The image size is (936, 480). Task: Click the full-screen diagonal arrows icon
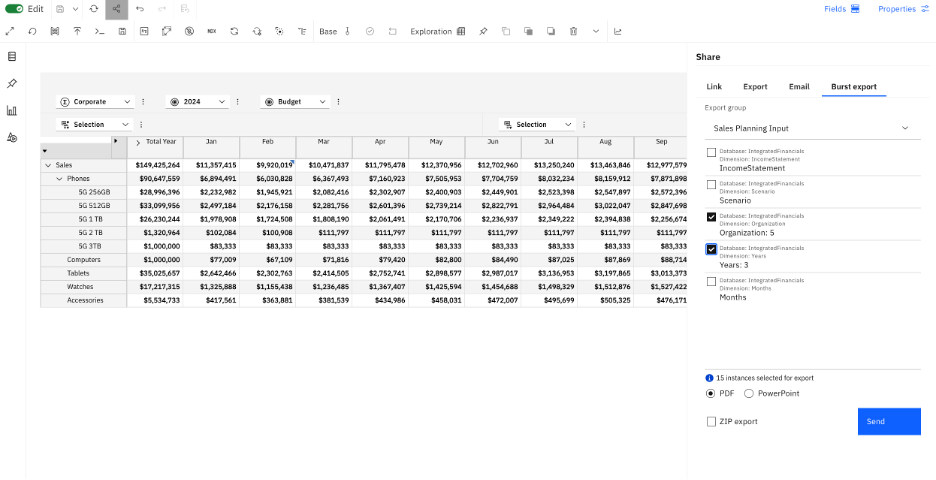[x=10, y=32]
